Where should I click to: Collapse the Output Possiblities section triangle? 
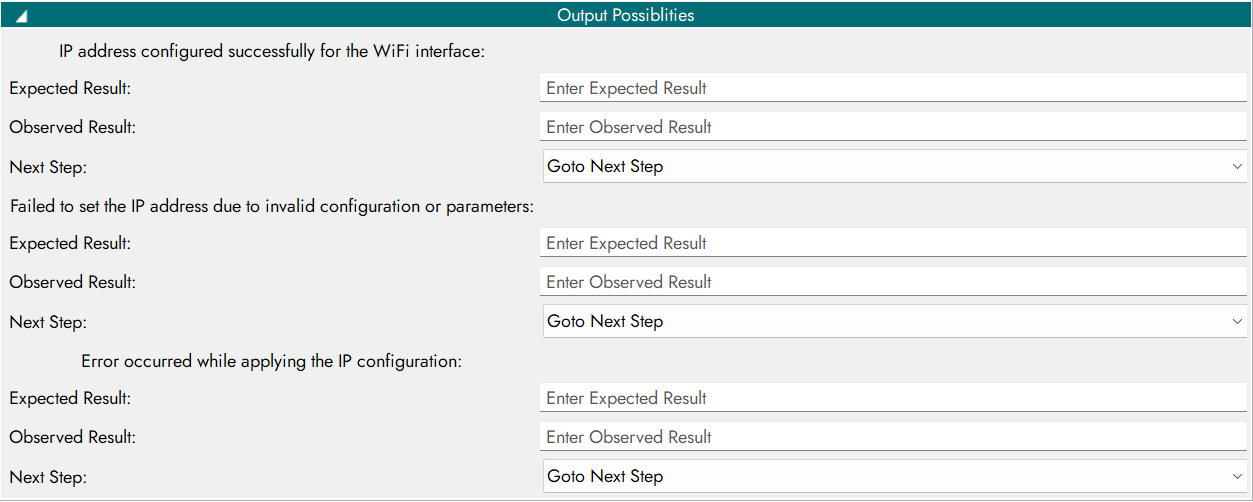(21, 16)
